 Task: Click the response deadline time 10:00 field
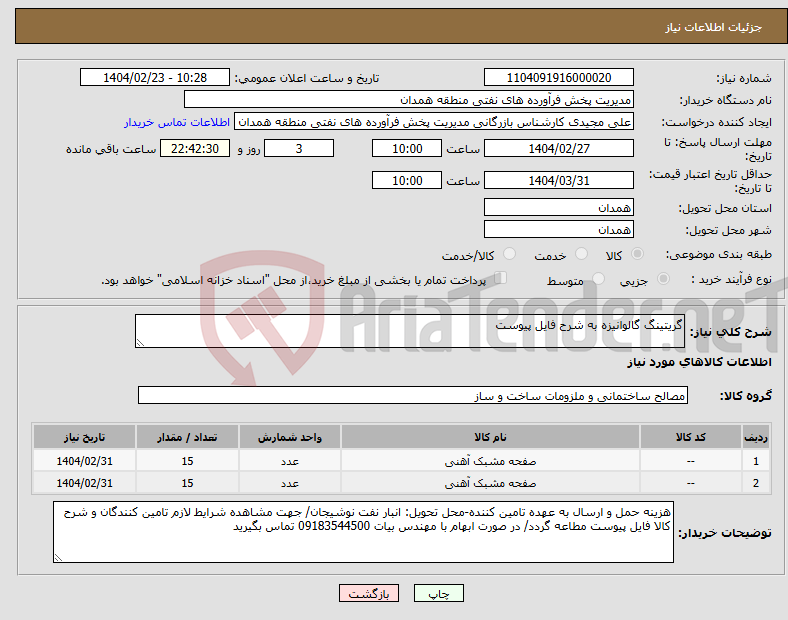(407, 148)
